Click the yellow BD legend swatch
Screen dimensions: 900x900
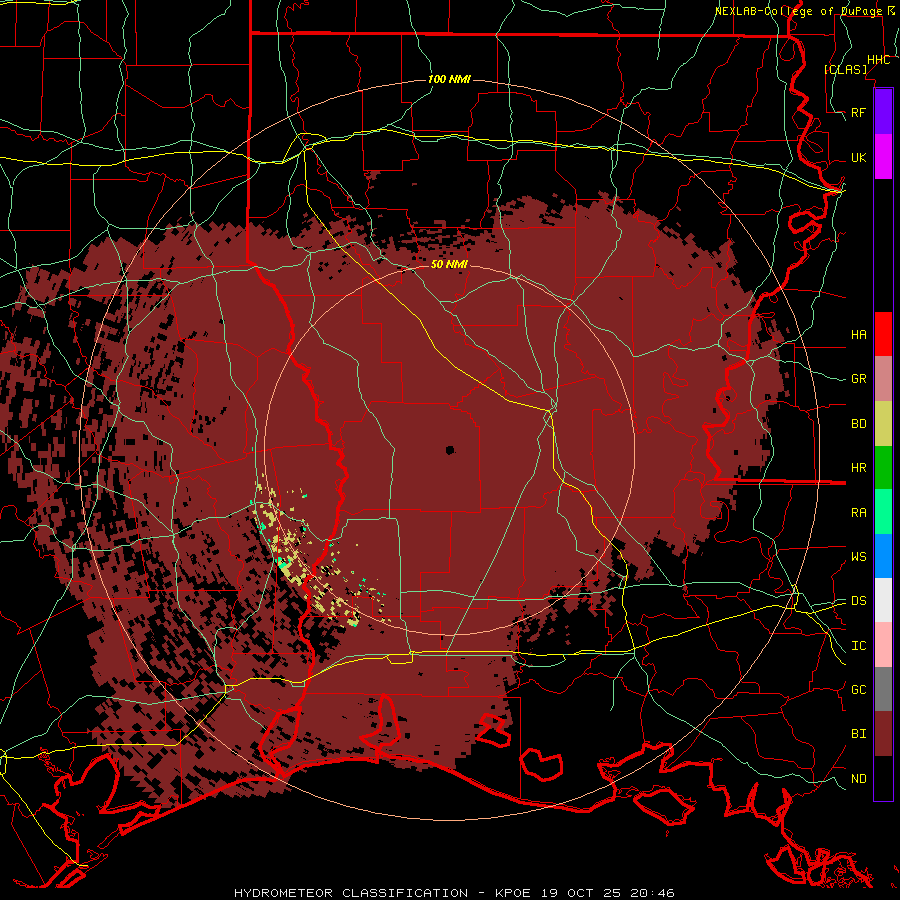[x=883, y=424]
